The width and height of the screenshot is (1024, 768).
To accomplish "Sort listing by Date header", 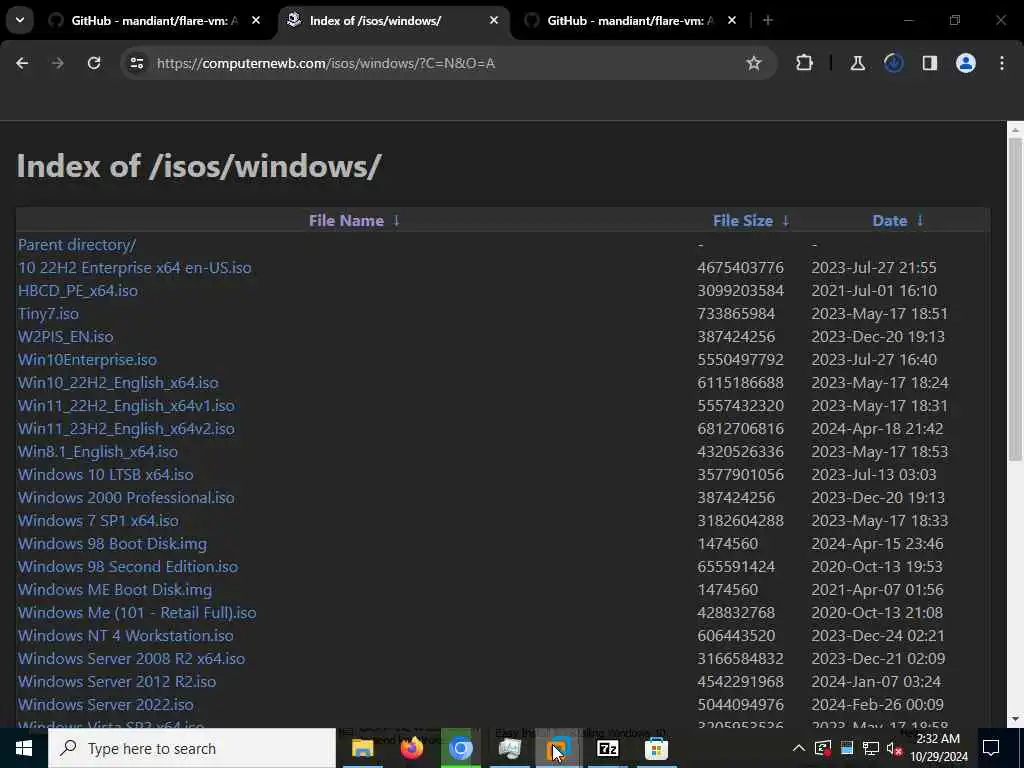I will click(x=889, y=221).
